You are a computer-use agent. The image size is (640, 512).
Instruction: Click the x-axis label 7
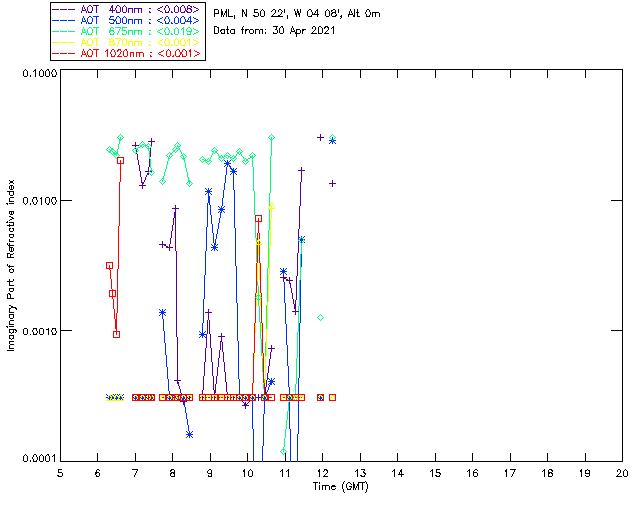tap(135, 473)
